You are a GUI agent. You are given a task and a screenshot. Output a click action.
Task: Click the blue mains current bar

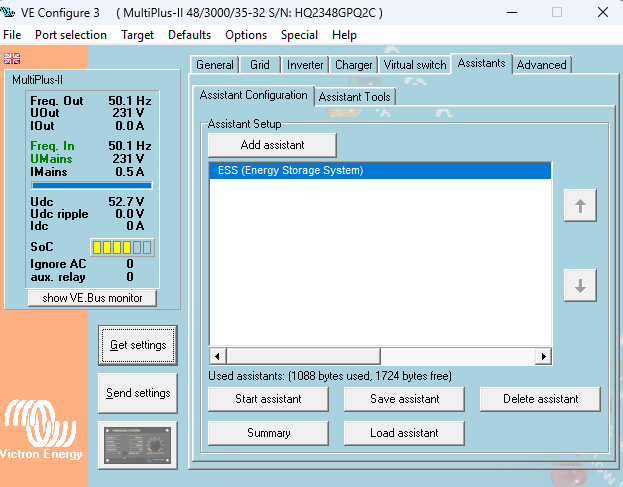[92, 185]
